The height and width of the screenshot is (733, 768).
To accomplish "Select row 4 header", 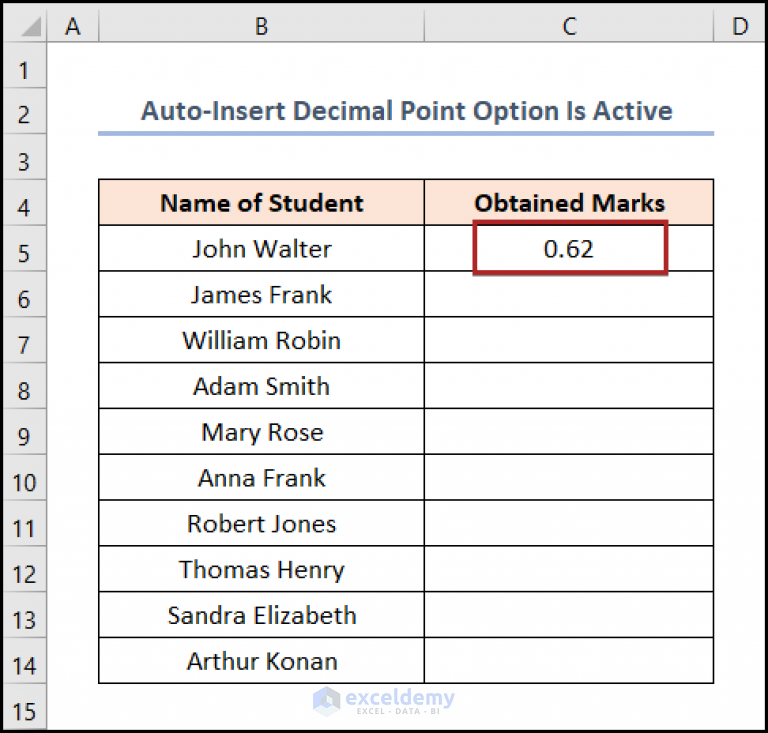I will point(24,203).
